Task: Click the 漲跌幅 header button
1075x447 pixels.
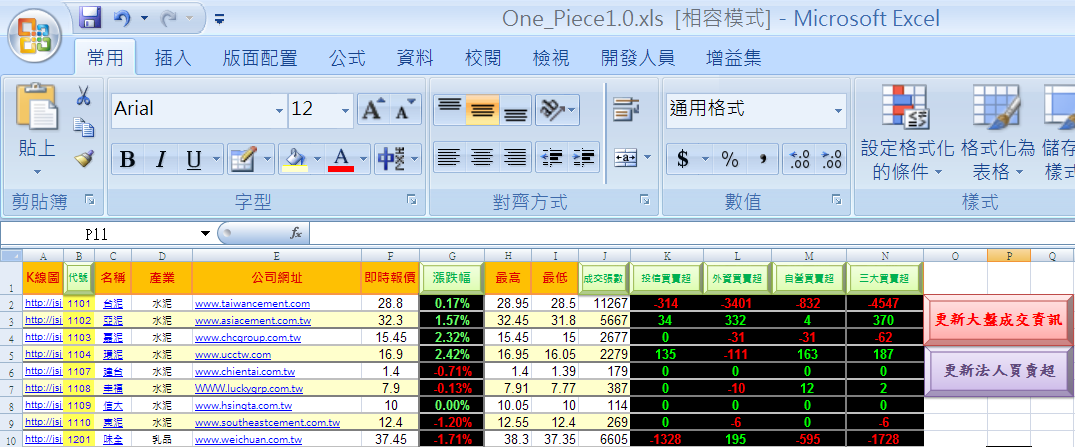Action: (x=452, y=278)
